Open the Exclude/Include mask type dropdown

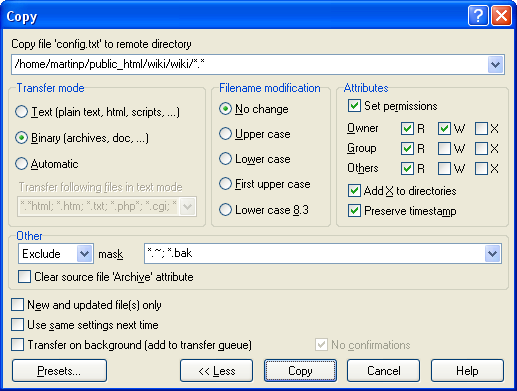point(84,254)
